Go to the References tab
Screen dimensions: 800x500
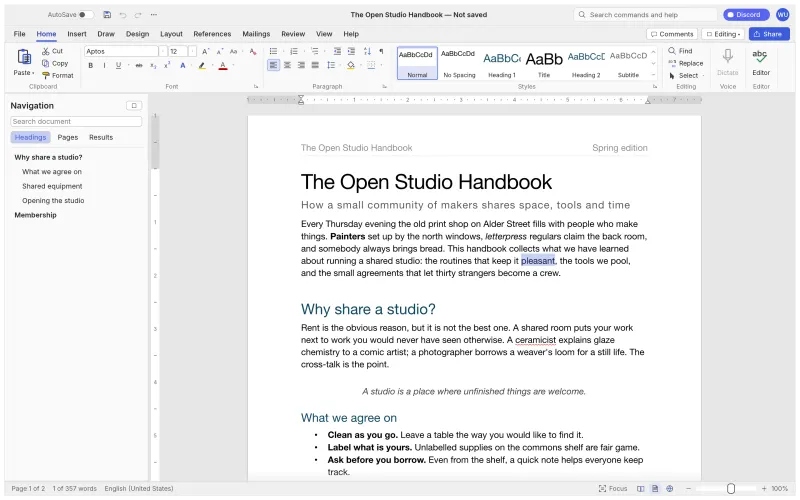click(x=212, y=34)
